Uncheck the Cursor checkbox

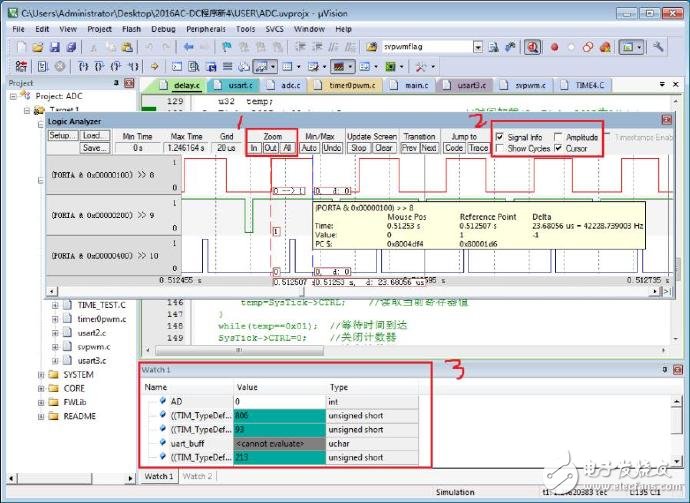[x=558, y=148]
